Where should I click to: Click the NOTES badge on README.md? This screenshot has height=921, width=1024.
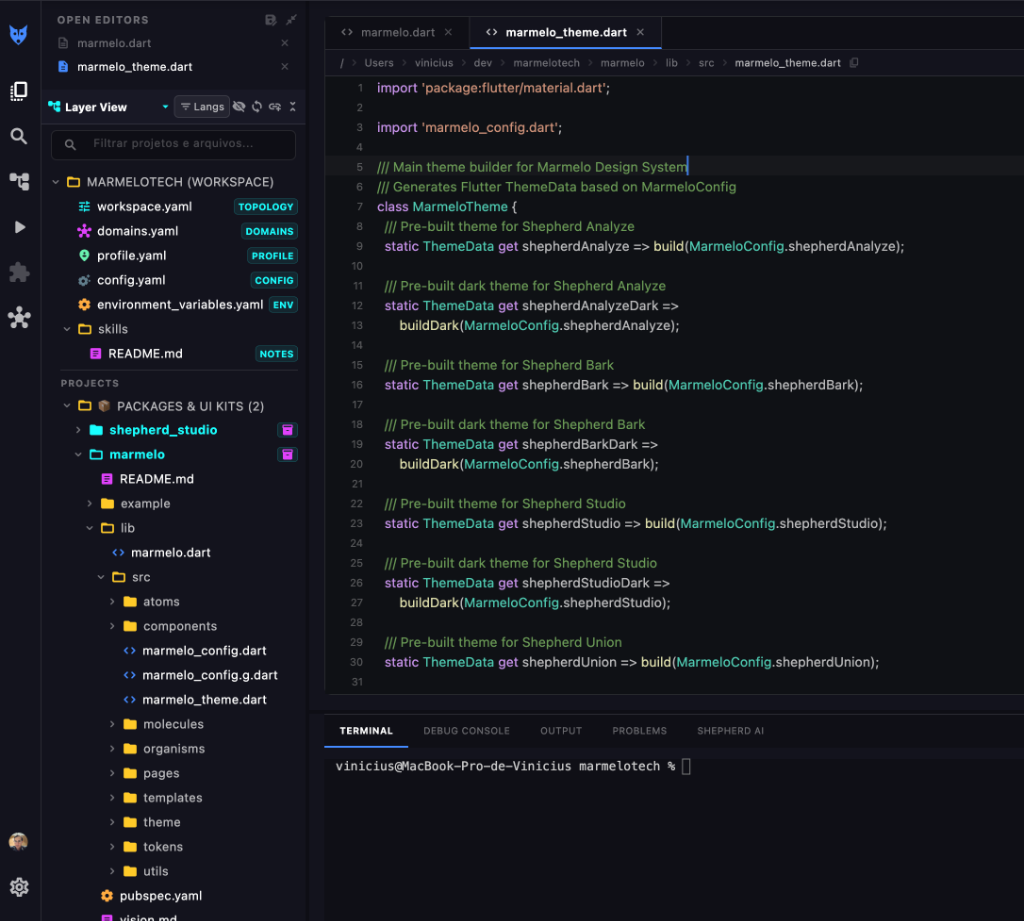[276, 353]
